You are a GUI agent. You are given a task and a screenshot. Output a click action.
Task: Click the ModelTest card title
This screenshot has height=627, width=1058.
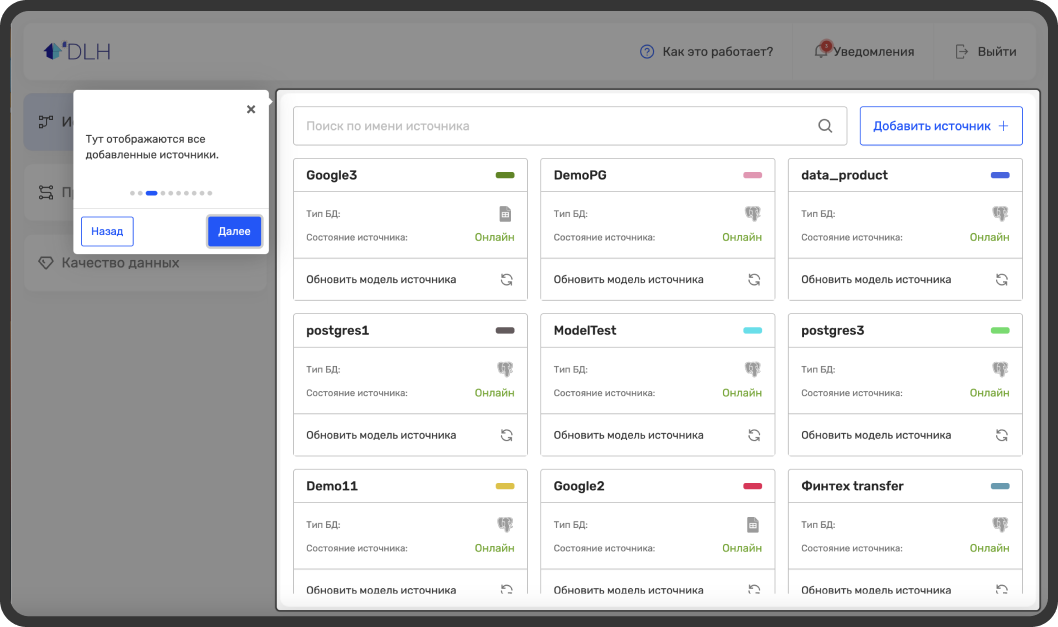pyautogui.click(x=585, y=331)
